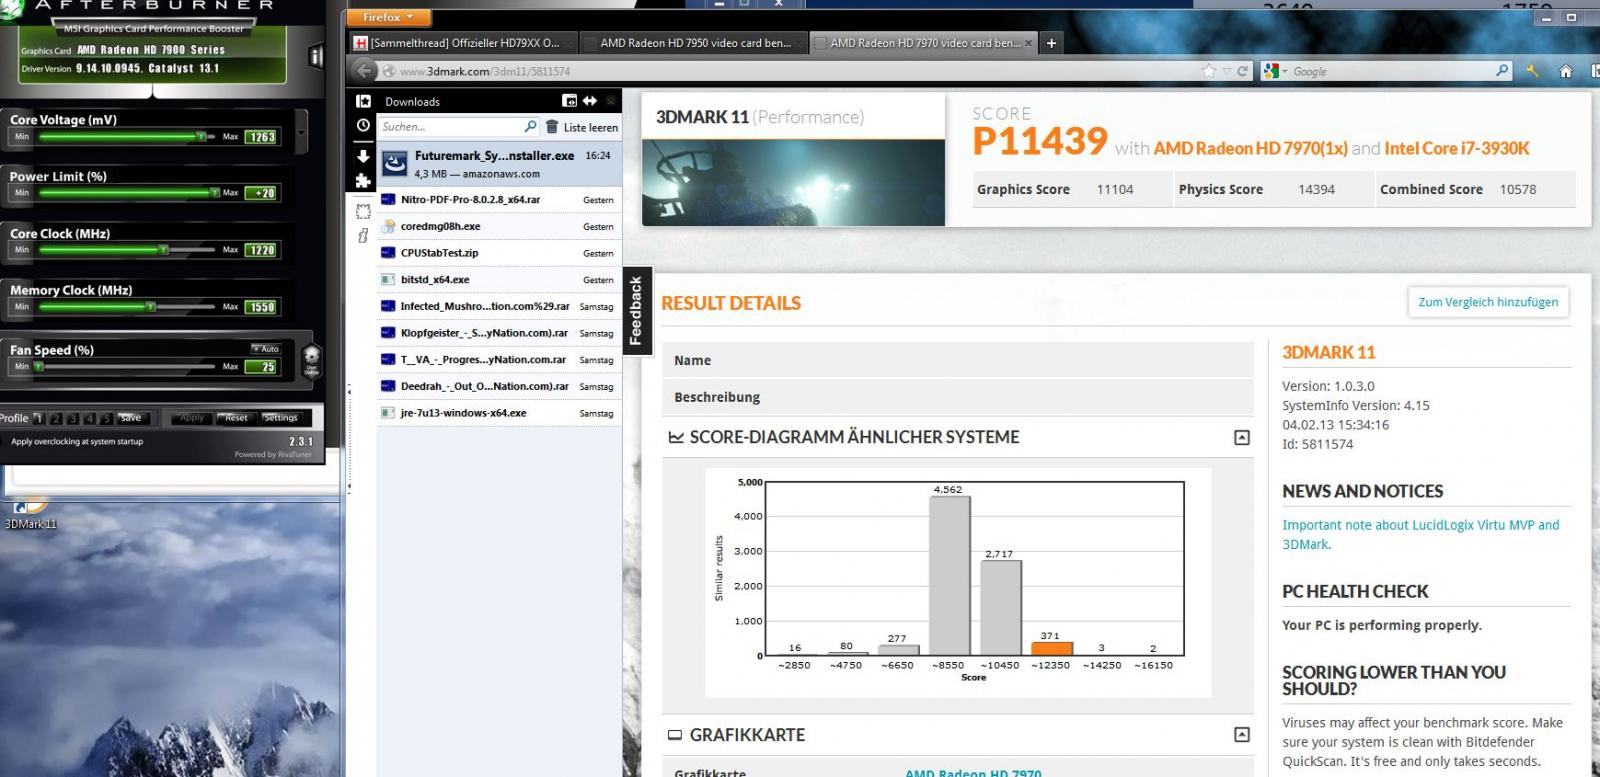This screenshot has height=777, width=1600.
Task: Click the sidebar detach window icon
Action: click(570, 101)
